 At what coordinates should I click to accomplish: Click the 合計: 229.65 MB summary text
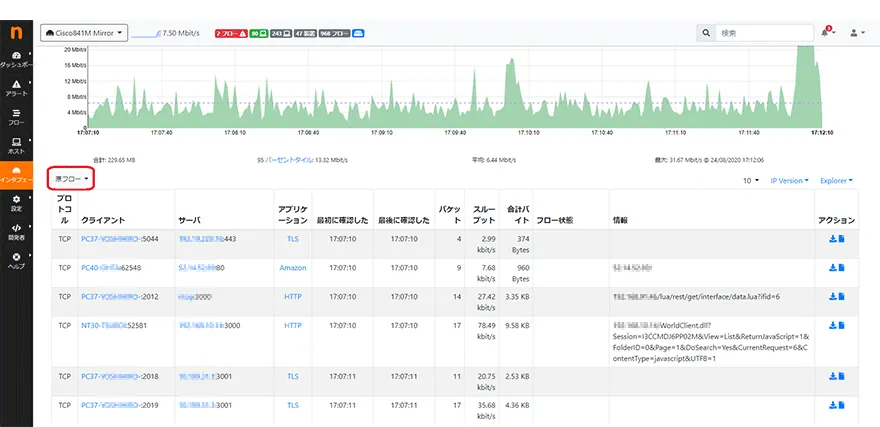[114, 160]
